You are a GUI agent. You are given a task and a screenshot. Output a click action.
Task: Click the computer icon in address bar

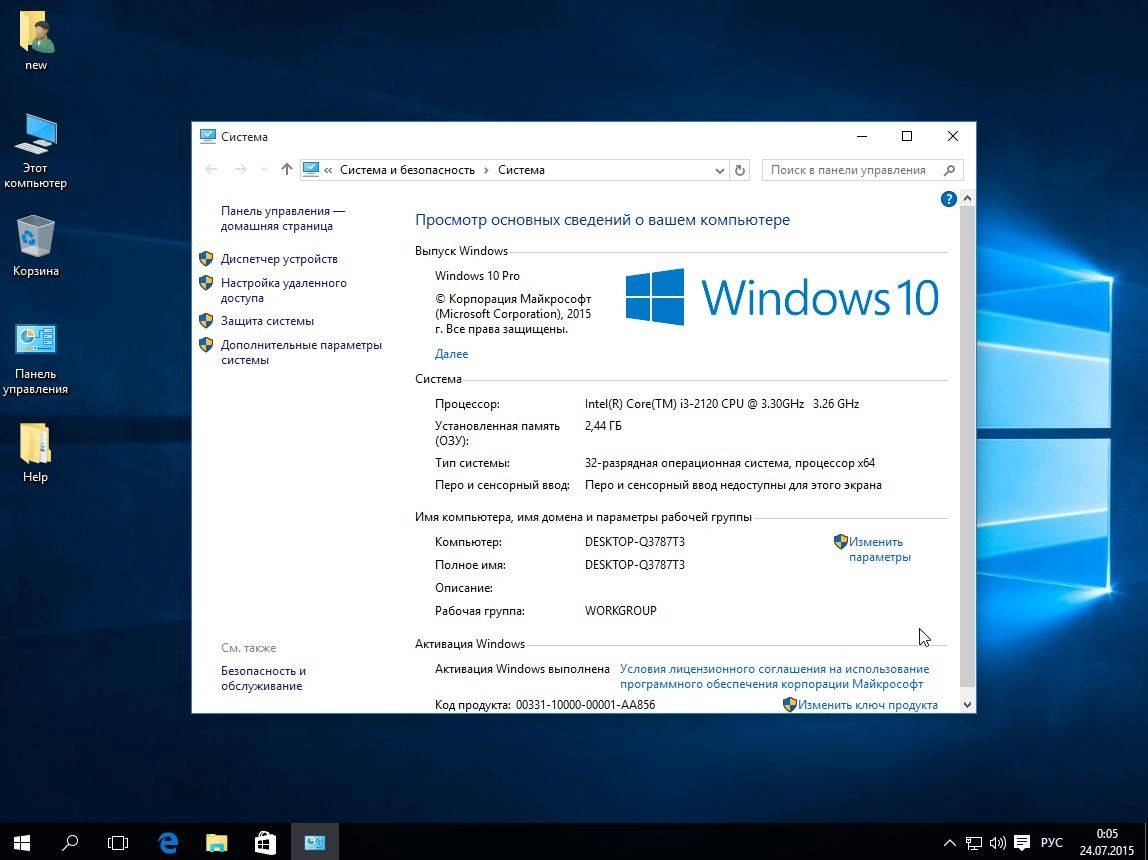click(x=310, y=170)
